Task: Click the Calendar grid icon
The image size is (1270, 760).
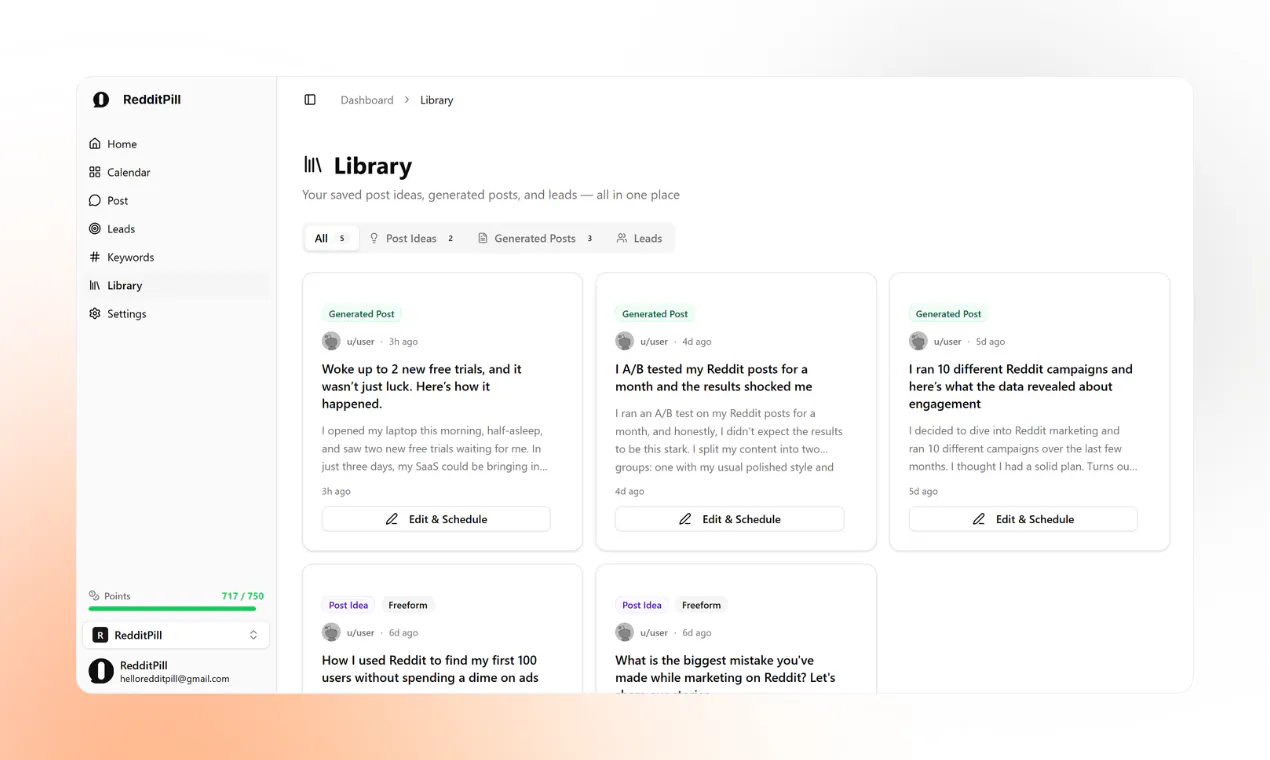Action: 95,172
